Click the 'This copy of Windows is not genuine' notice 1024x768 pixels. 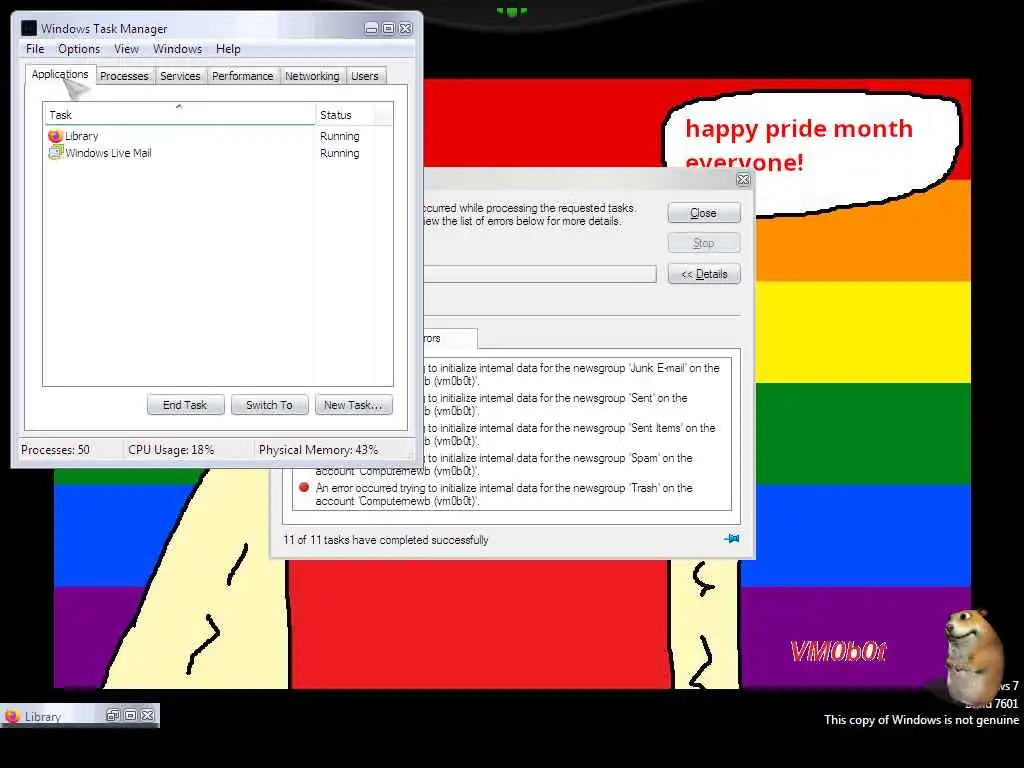point(921,720)
